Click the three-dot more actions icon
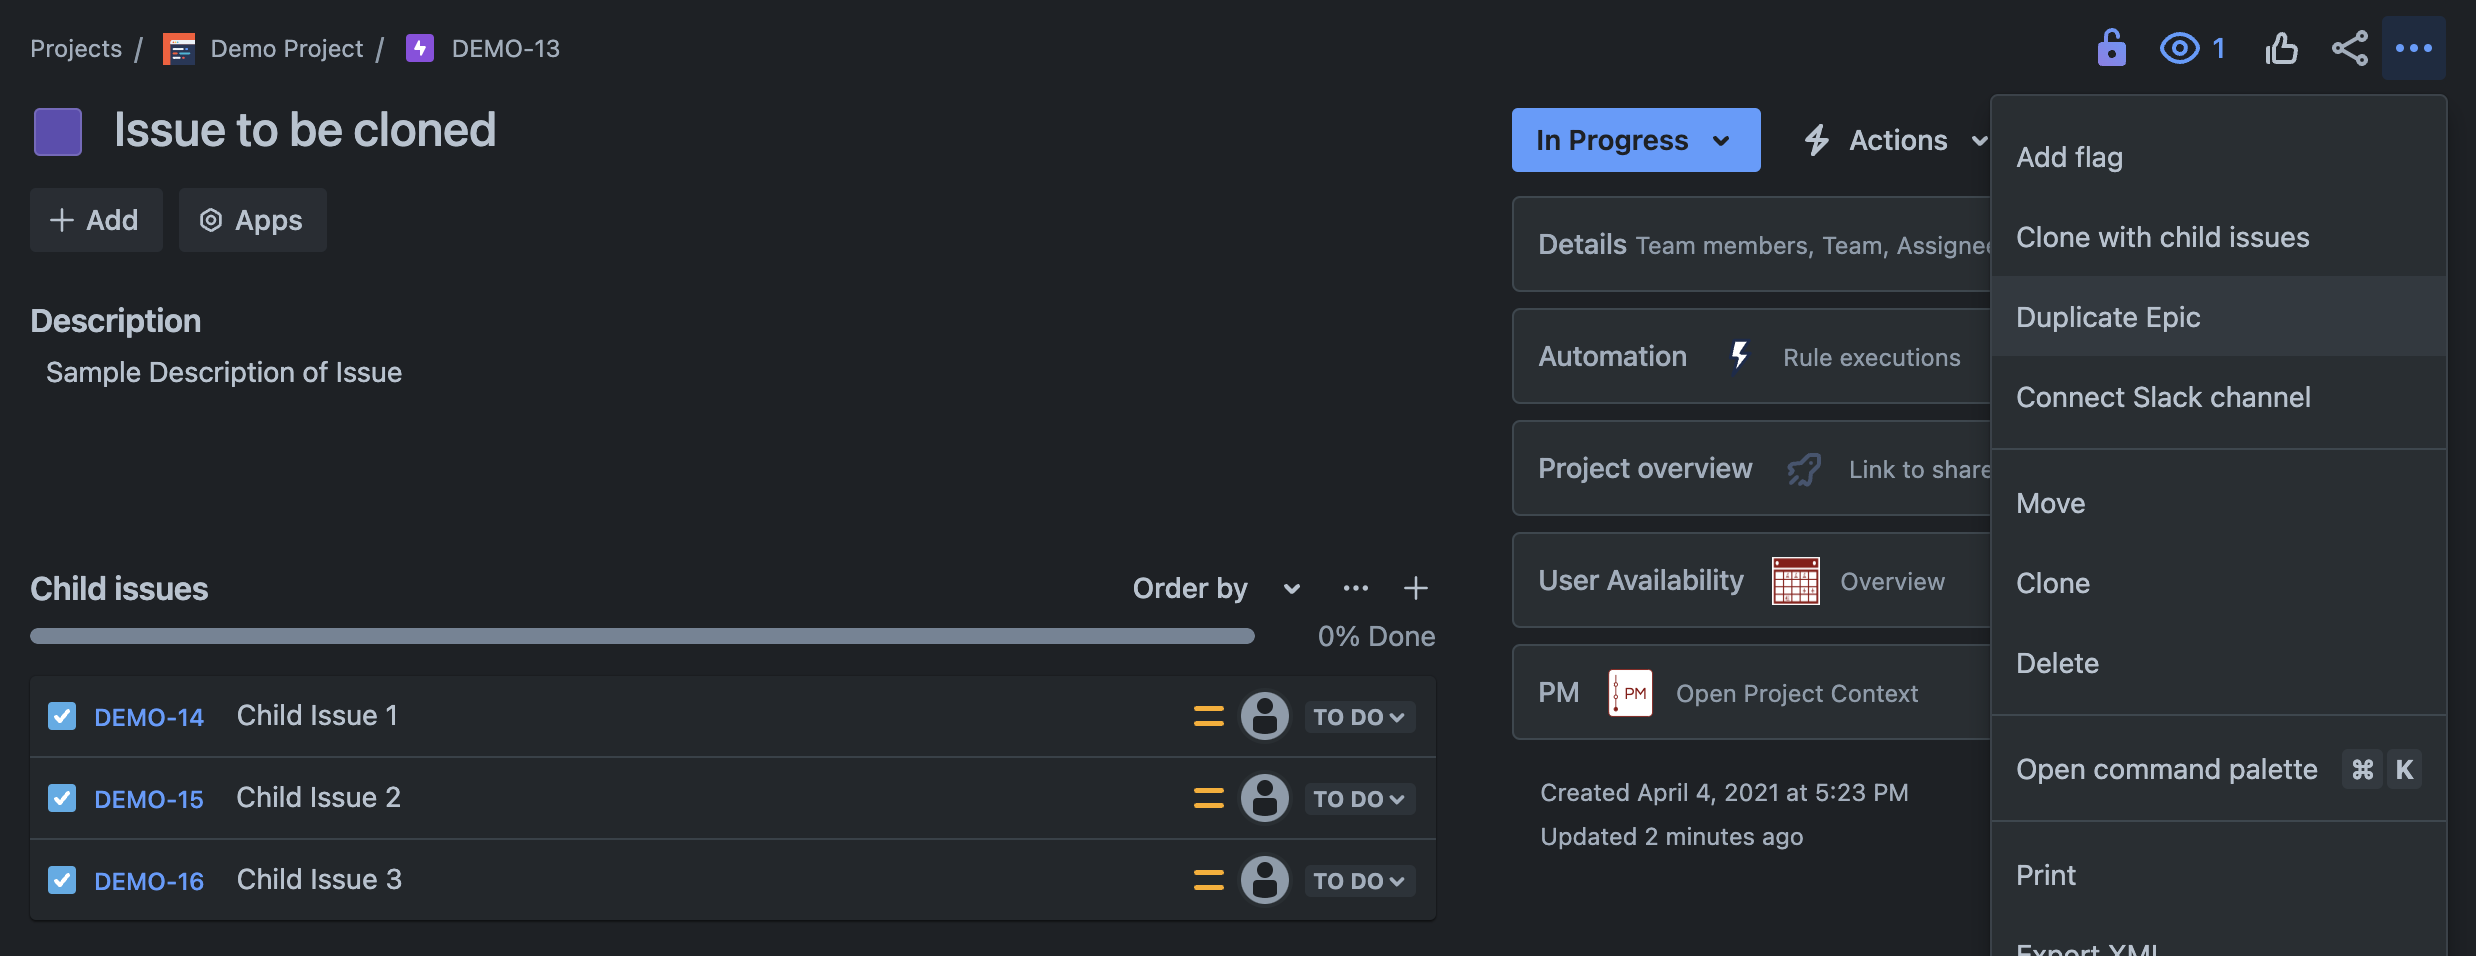The width and height of the screenshot is (2476, 956). pos(2413,48)
